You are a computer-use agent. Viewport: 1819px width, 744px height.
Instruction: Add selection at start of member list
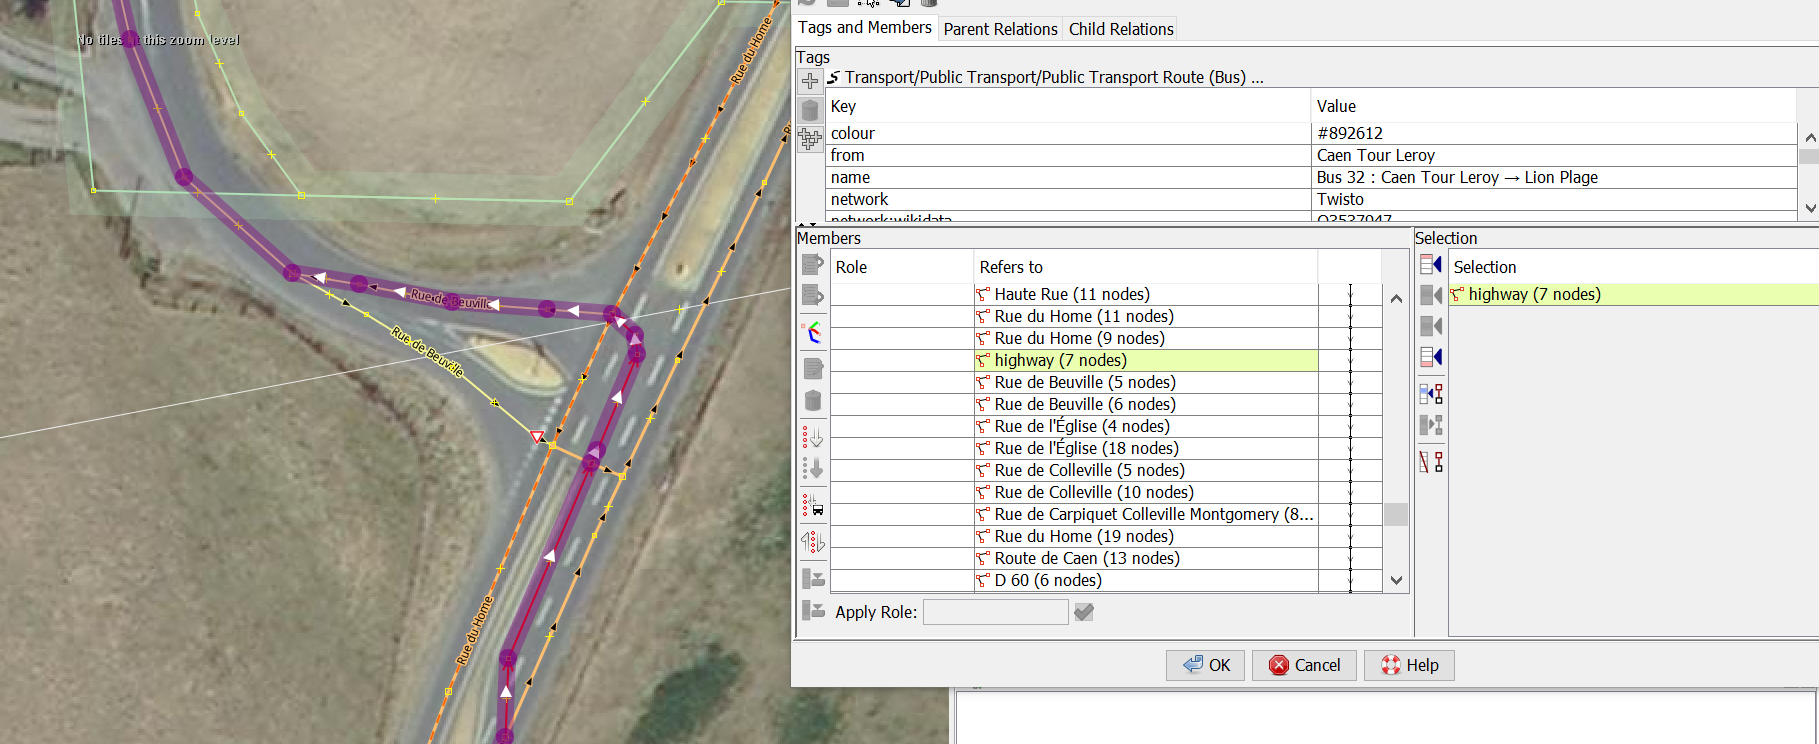(1431, 265)
